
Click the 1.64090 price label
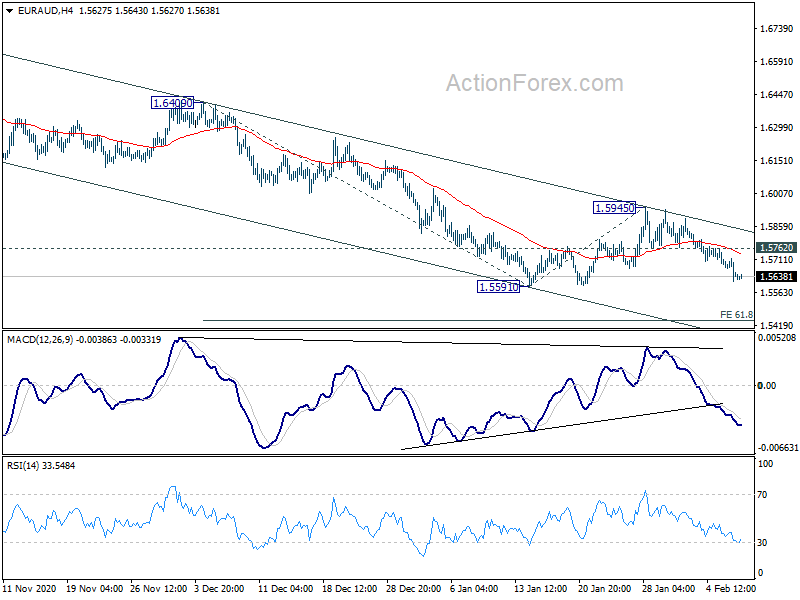pyautogui.click(x=173, y=103)
